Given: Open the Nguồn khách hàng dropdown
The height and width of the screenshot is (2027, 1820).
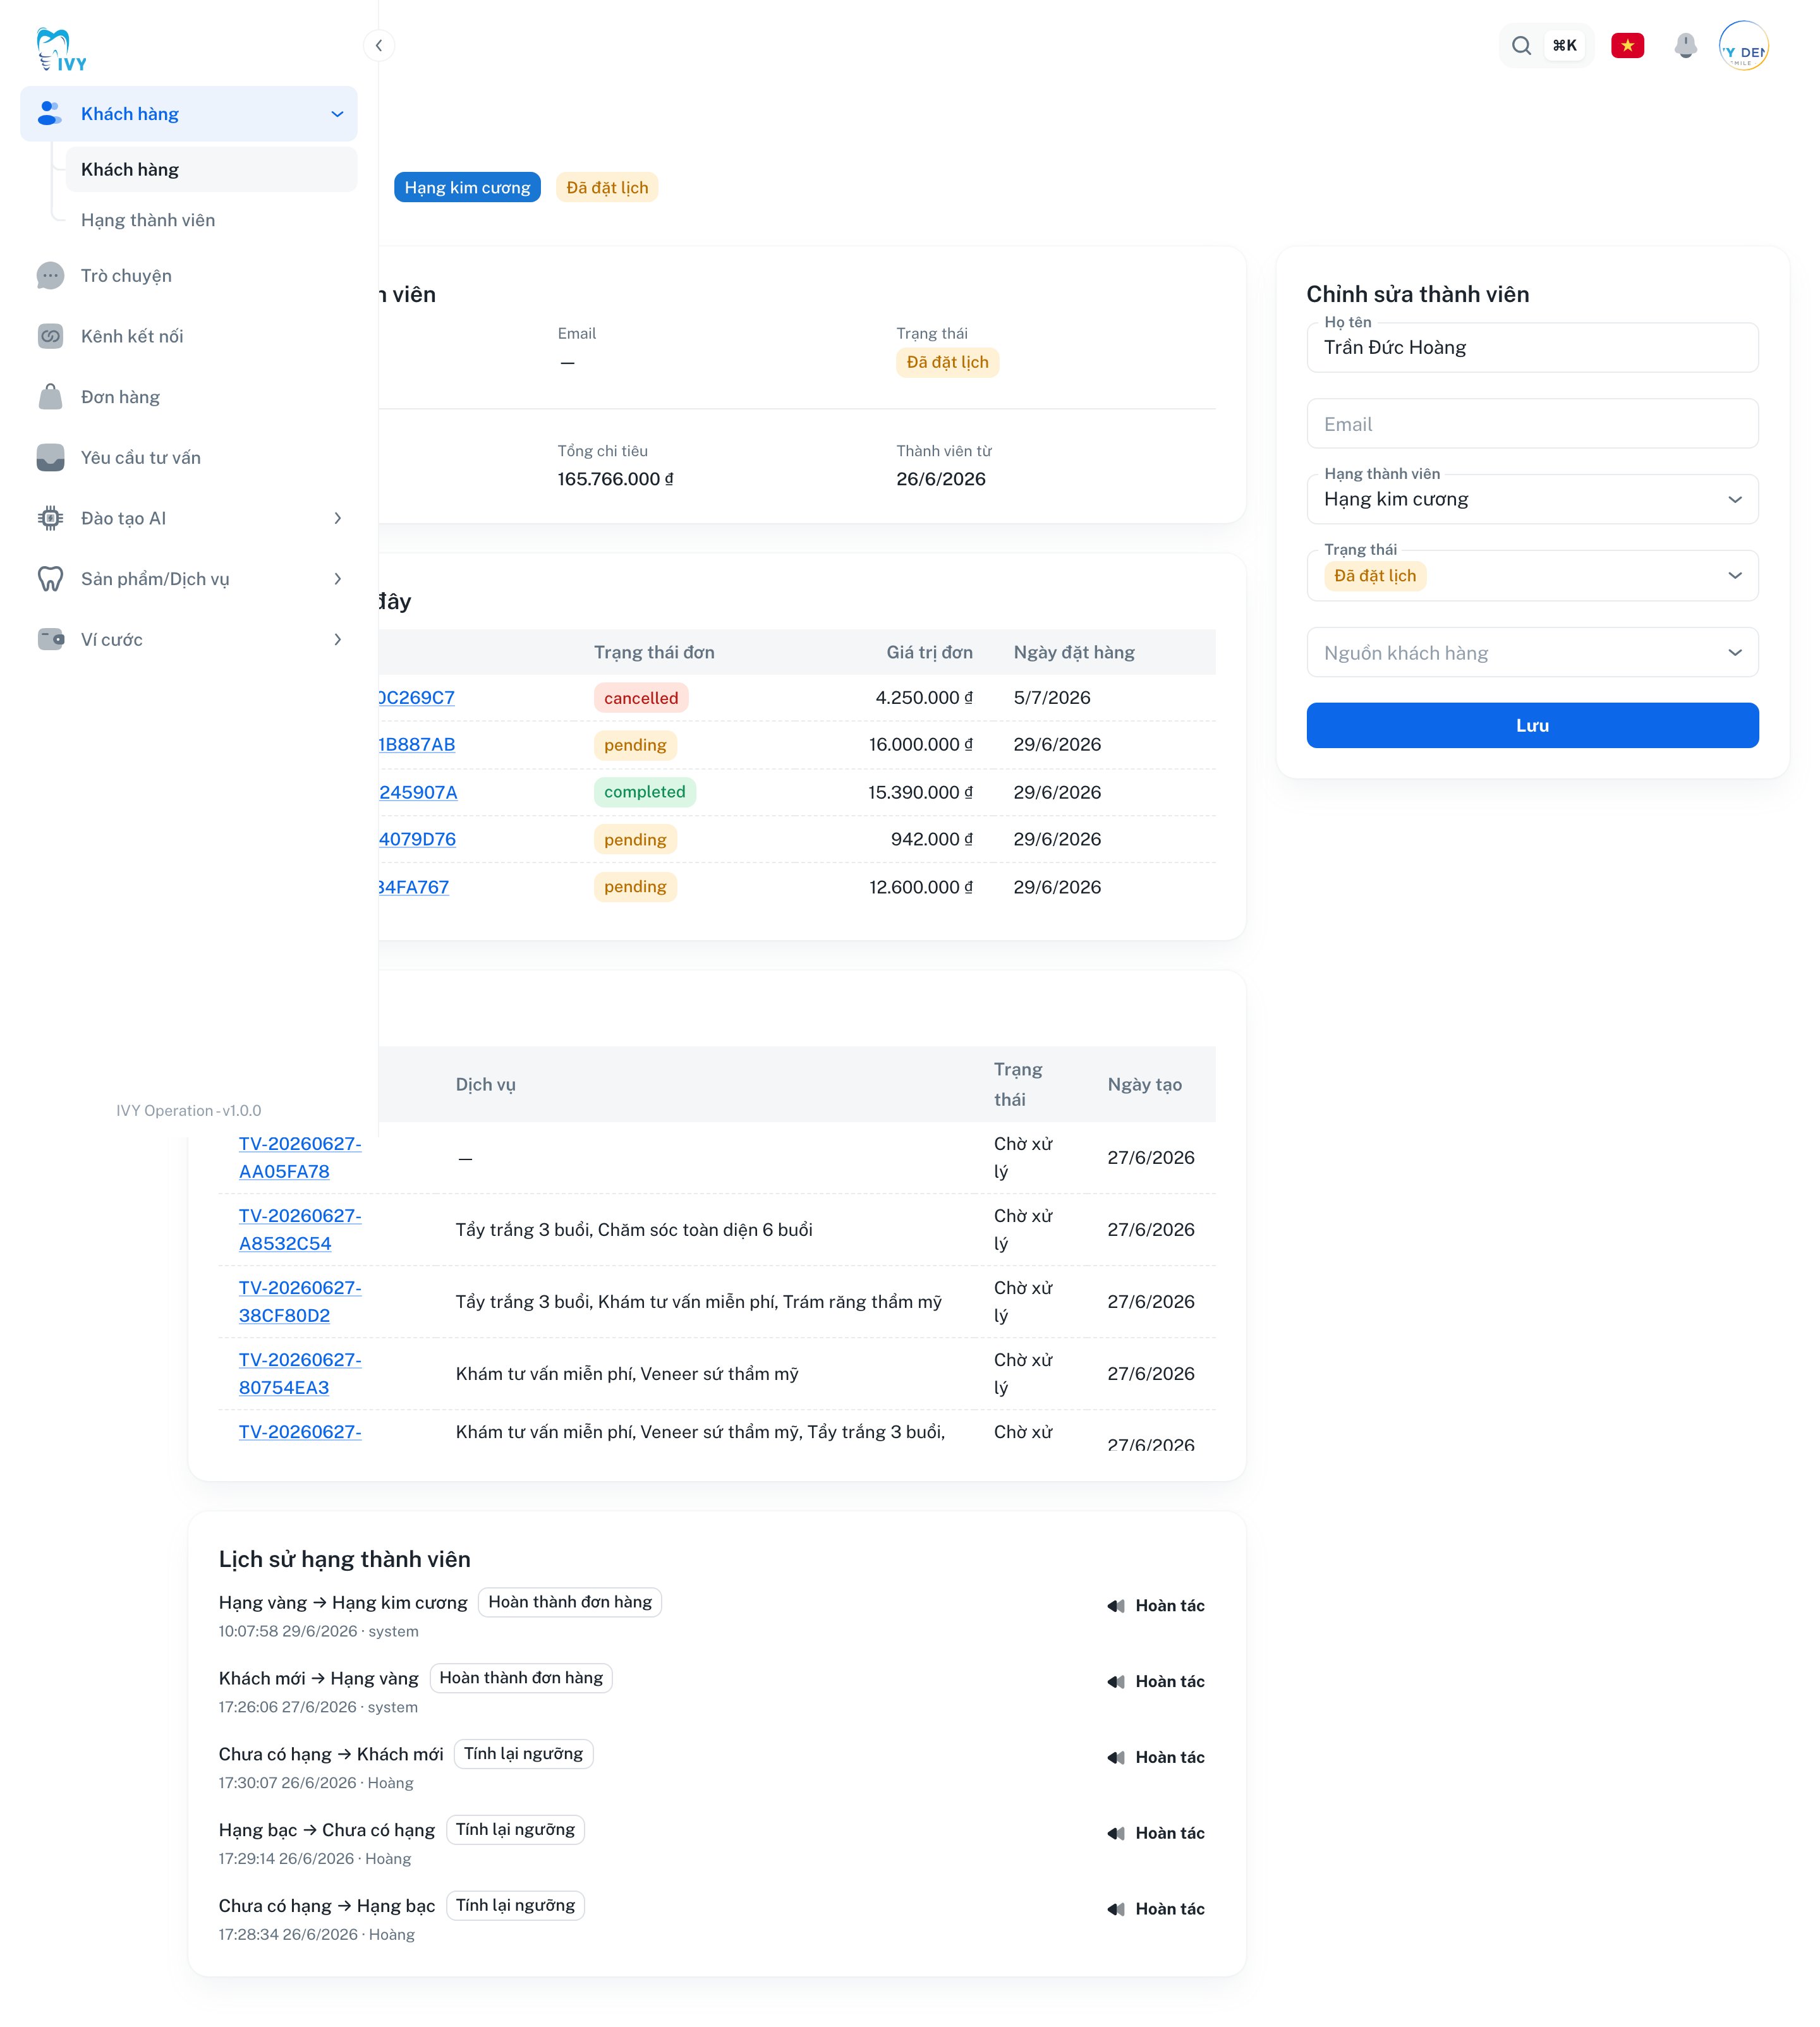Looking at the screenshot, I should [x=1532, y=652].
